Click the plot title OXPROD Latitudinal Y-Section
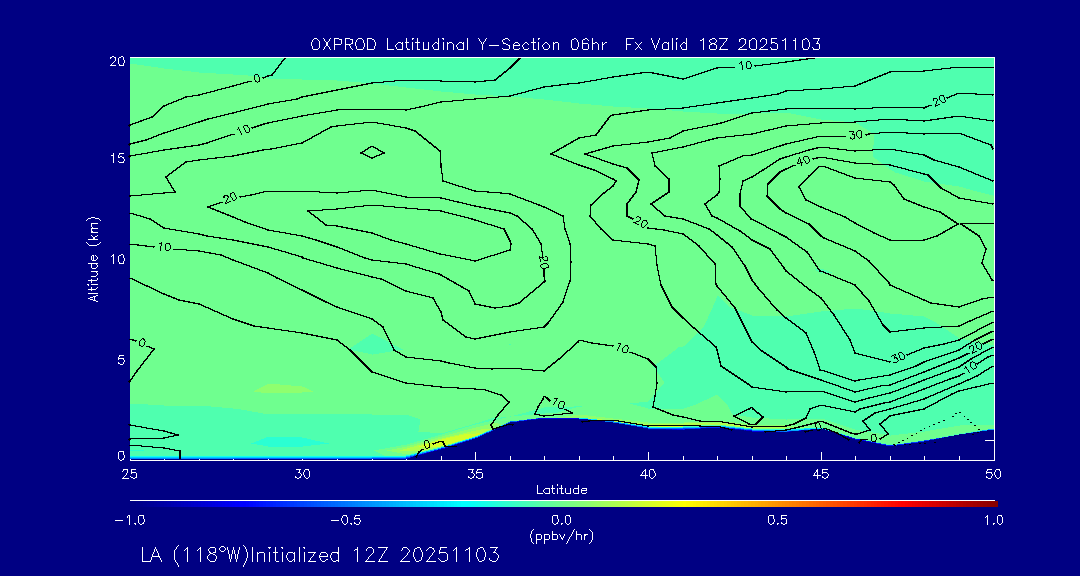The width and height of the screenshot is (1080, 576). [x=565, y=44]
